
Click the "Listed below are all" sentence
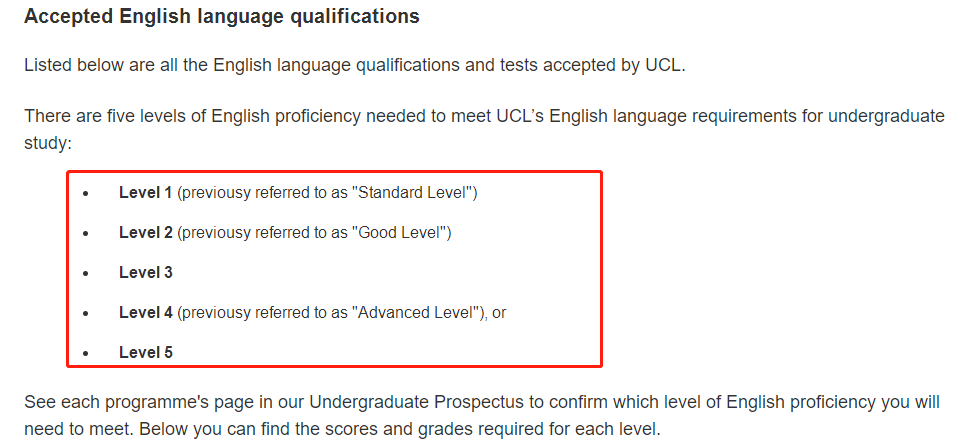355,65
